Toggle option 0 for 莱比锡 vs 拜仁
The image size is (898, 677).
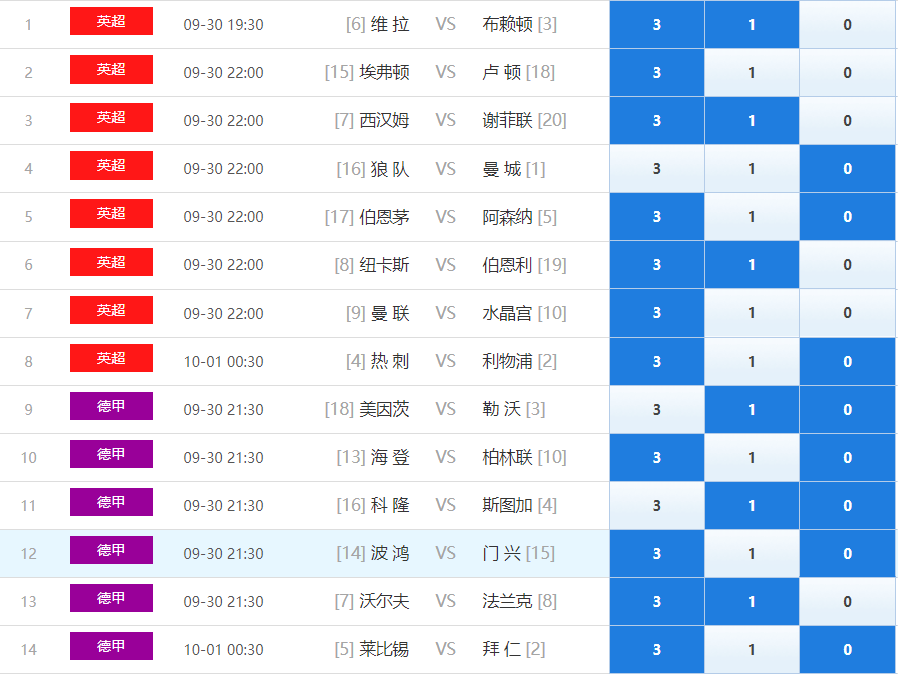click(847, 650)
